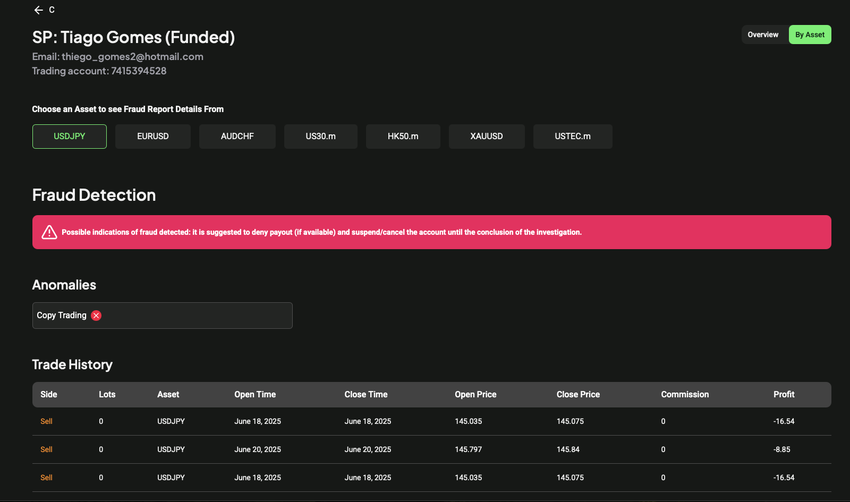
Task: Select the By Asset tab
Action: pos(809,35)
